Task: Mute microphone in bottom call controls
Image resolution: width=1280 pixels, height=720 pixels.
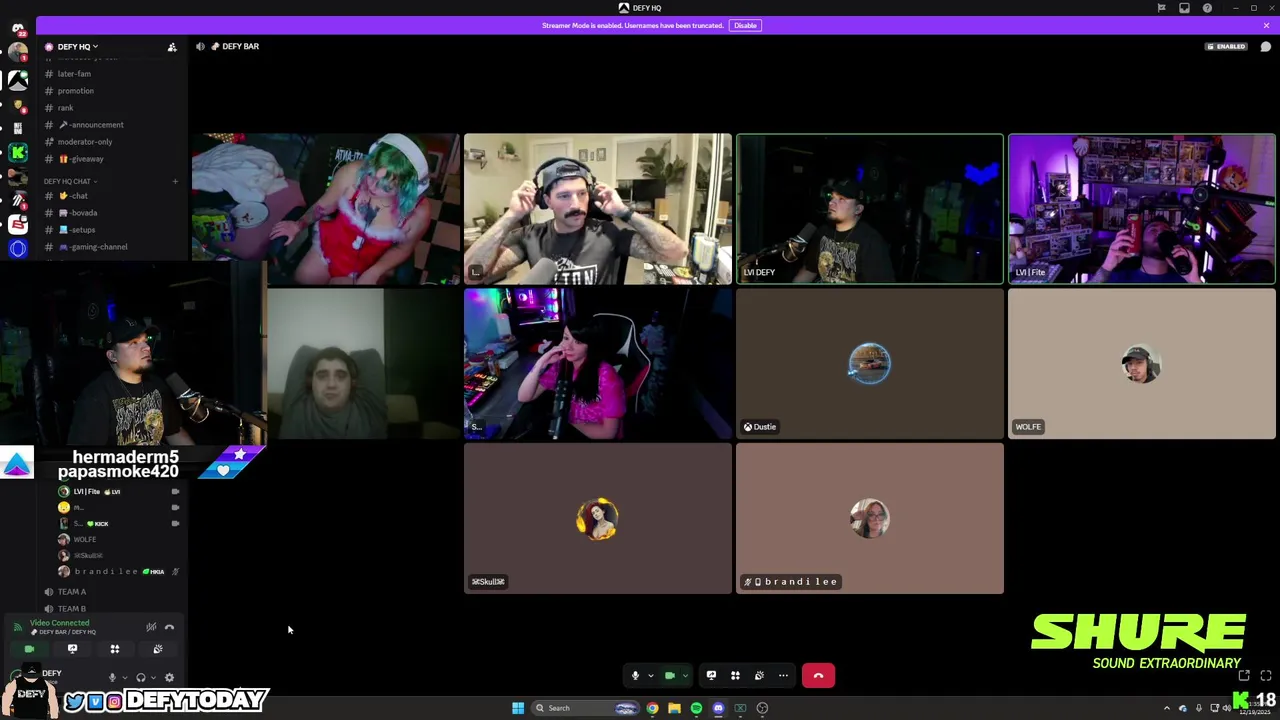Action: tap(635, 676)
